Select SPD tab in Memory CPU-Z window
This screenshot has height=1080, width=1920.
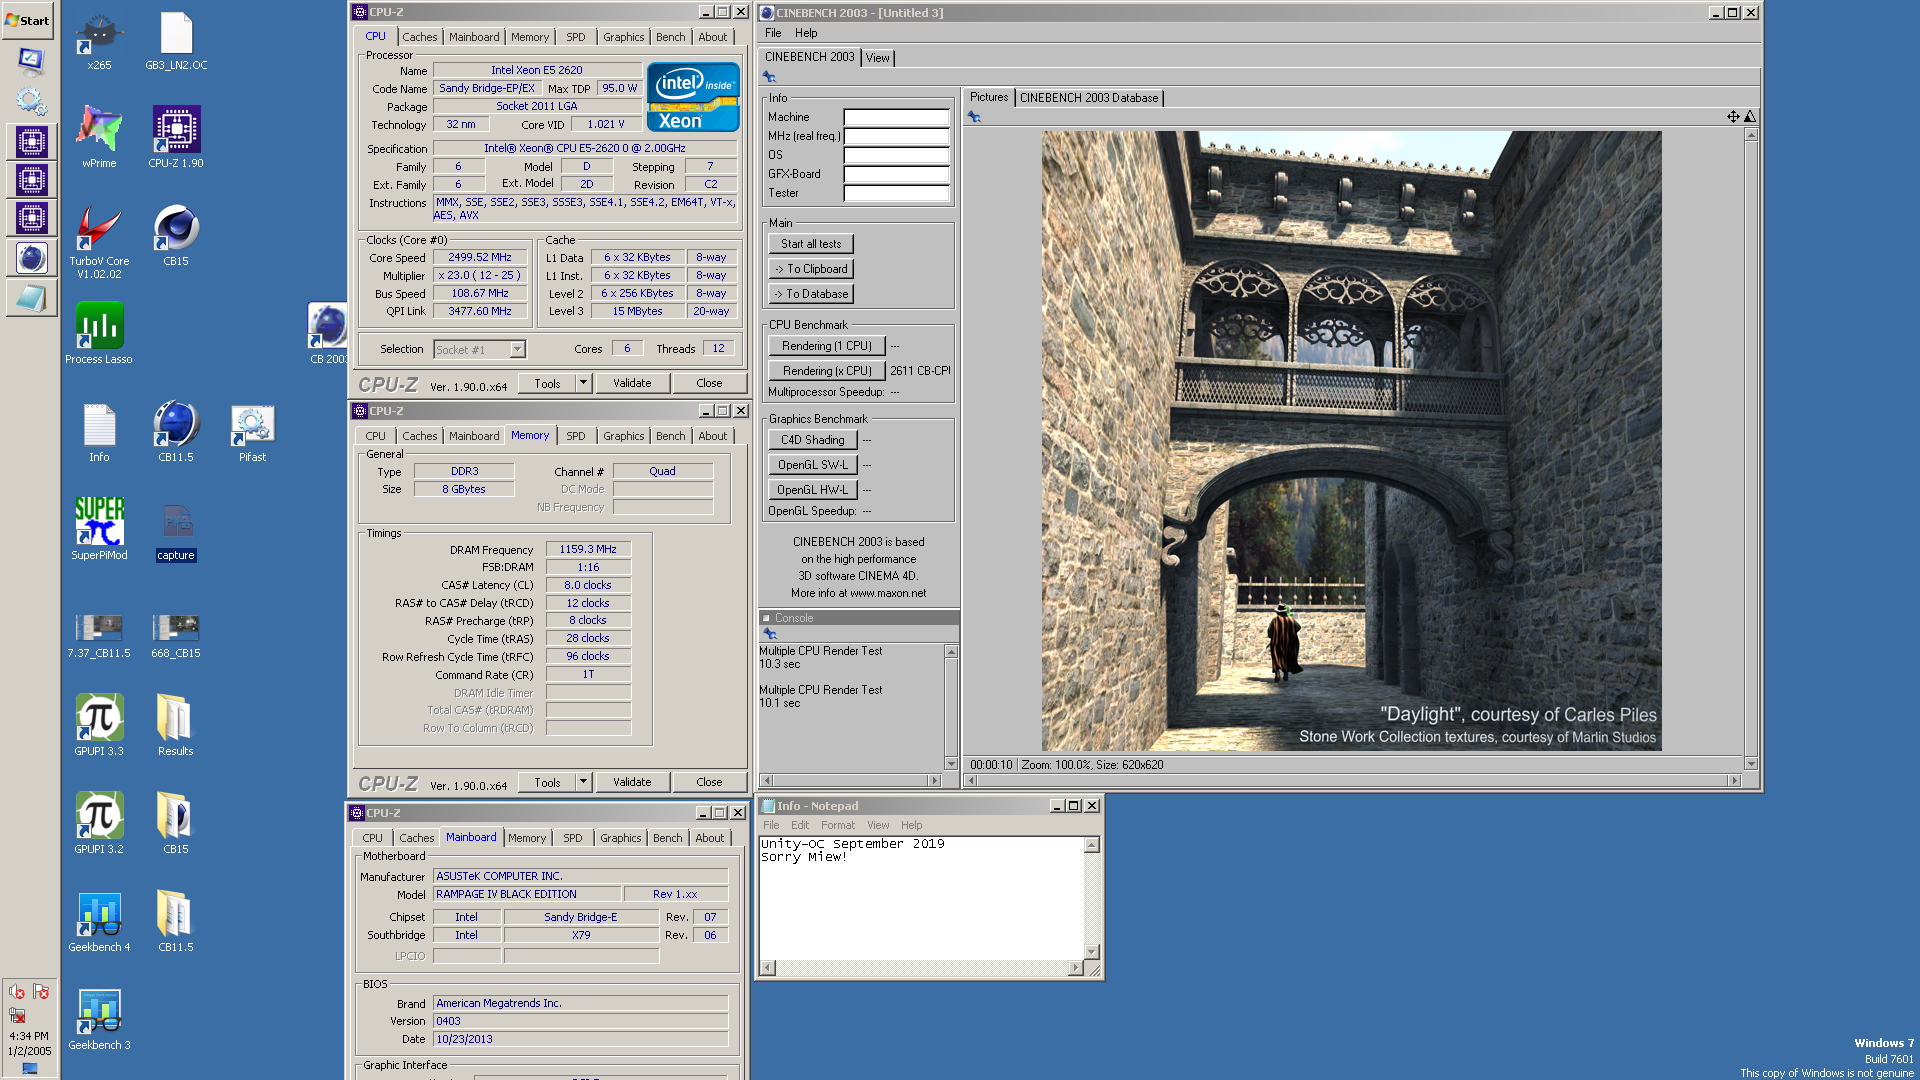coord(576,436)
